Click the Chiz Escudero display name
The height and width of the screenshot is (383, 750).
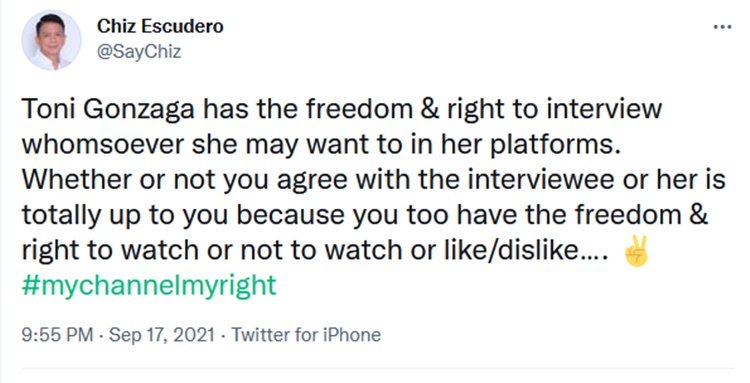160,26
